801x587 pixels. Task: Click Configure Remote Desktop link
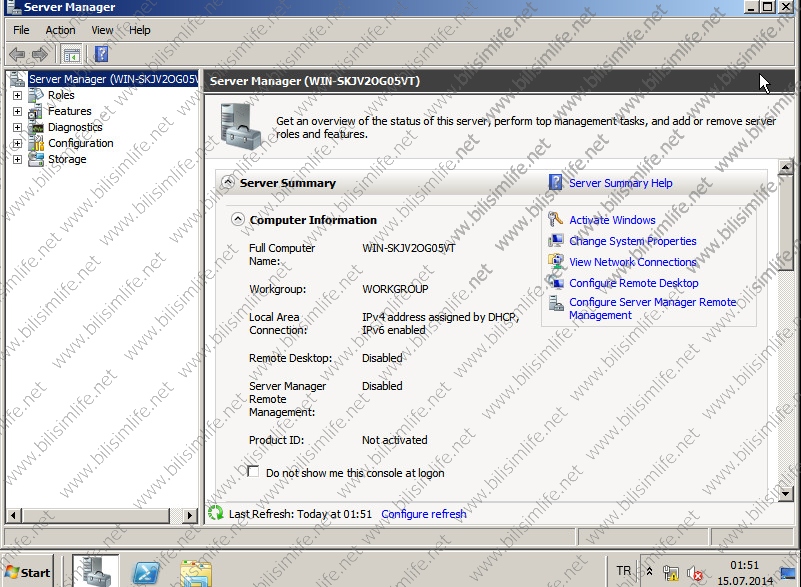pyautogui.click(x=633, y=283)
